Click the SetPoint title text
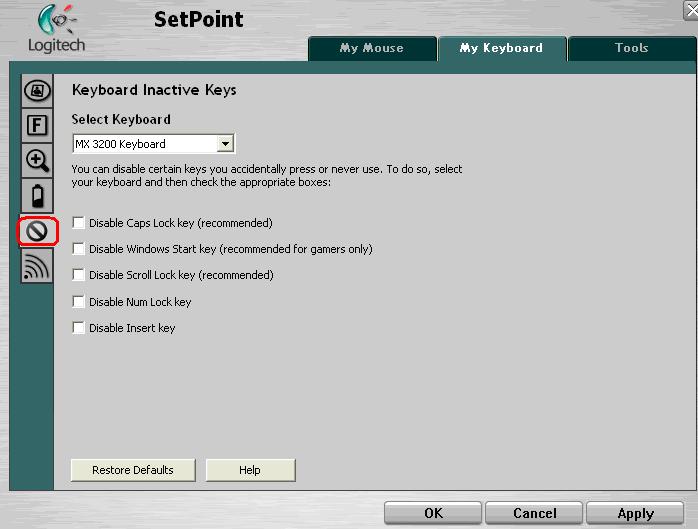698x529 pixels. tap(199, 20)
